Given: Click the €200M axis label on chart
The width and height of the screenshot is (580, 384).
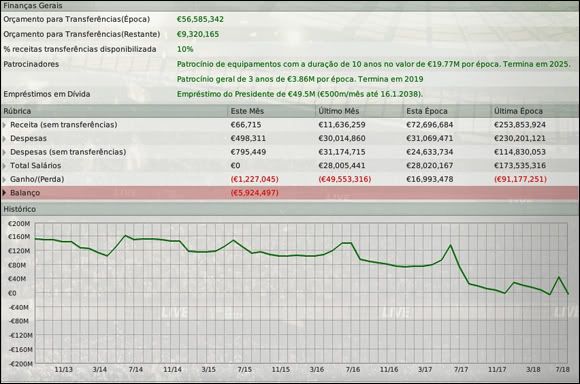Looking at the screenshot, I should click(19, 224).
